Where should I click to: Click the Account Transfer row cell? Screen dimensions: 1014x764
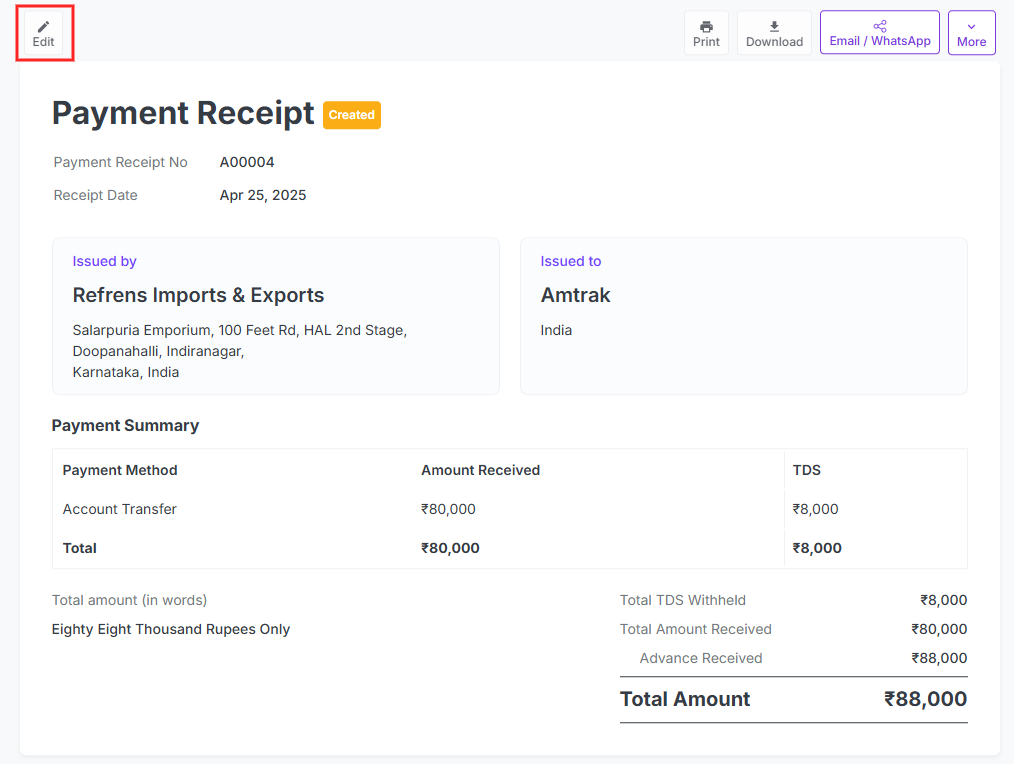pyautogui.click(x=120, y=509)
